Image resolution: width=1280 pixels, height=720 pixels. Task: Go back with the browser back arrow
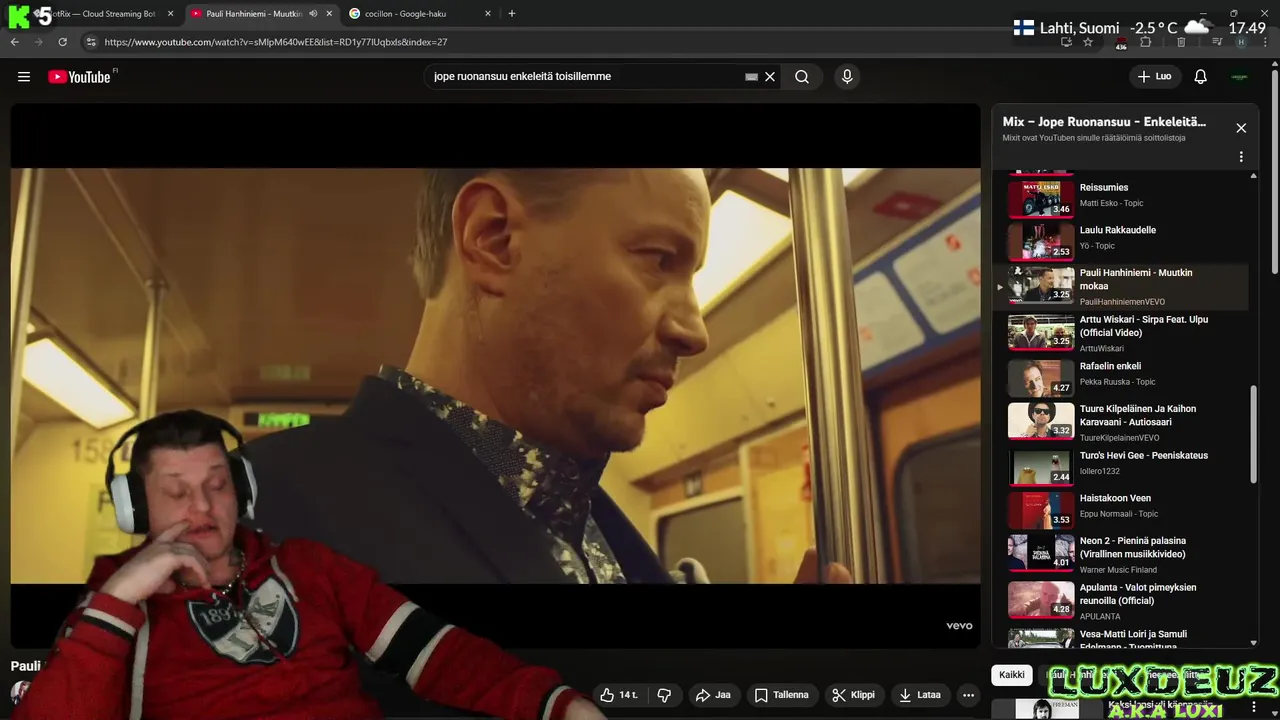pos(15,42)
